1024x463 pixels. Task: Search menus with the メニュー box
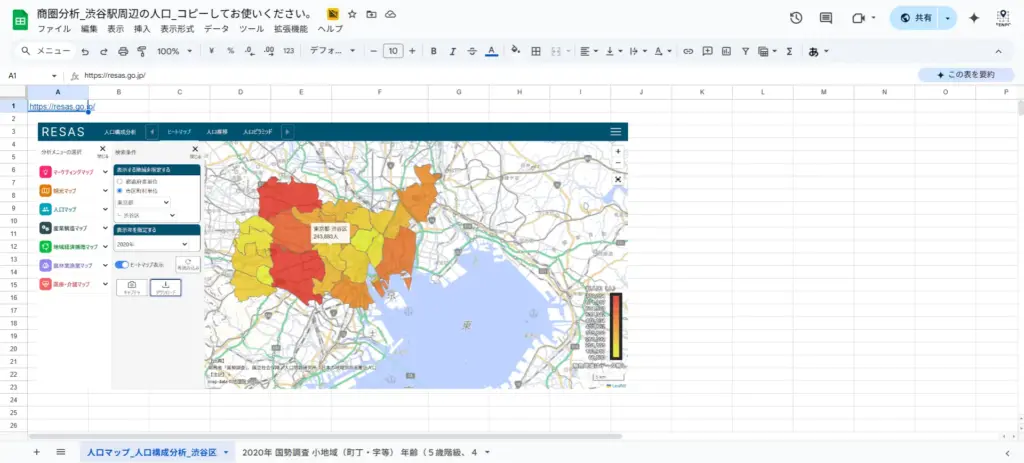click(45, 51)
